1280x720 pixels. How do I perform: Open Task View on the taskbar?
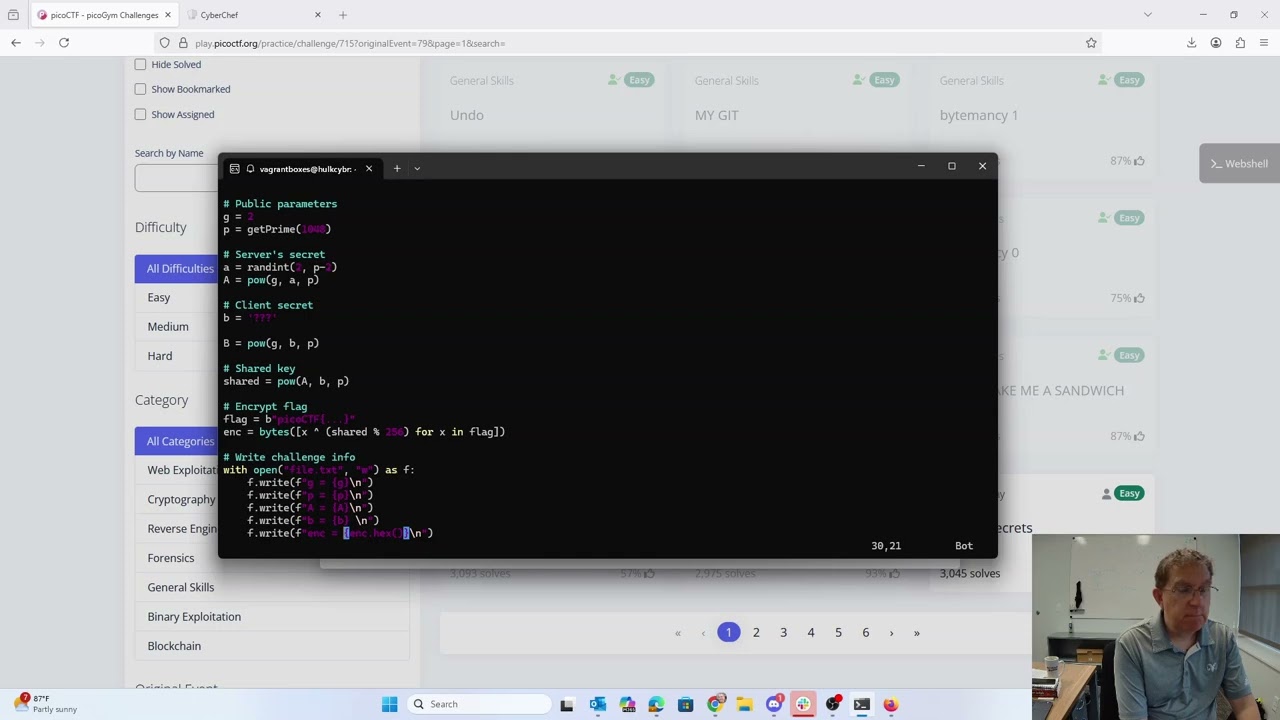click(x=567, y=704)
